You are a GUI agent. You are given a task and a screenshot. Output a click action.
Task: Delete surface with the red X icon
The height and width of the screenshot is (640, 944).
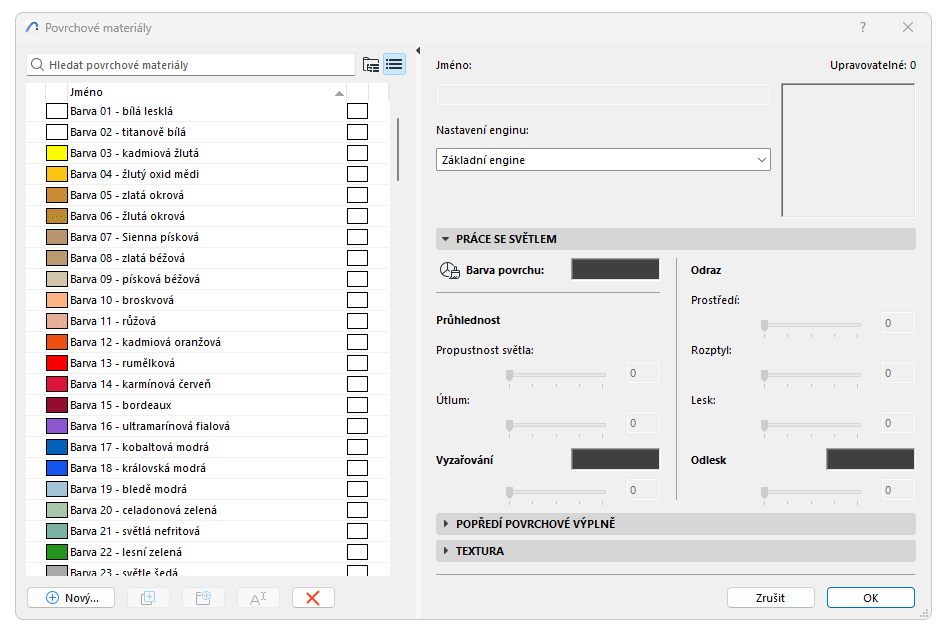click(x=315, y=597)
